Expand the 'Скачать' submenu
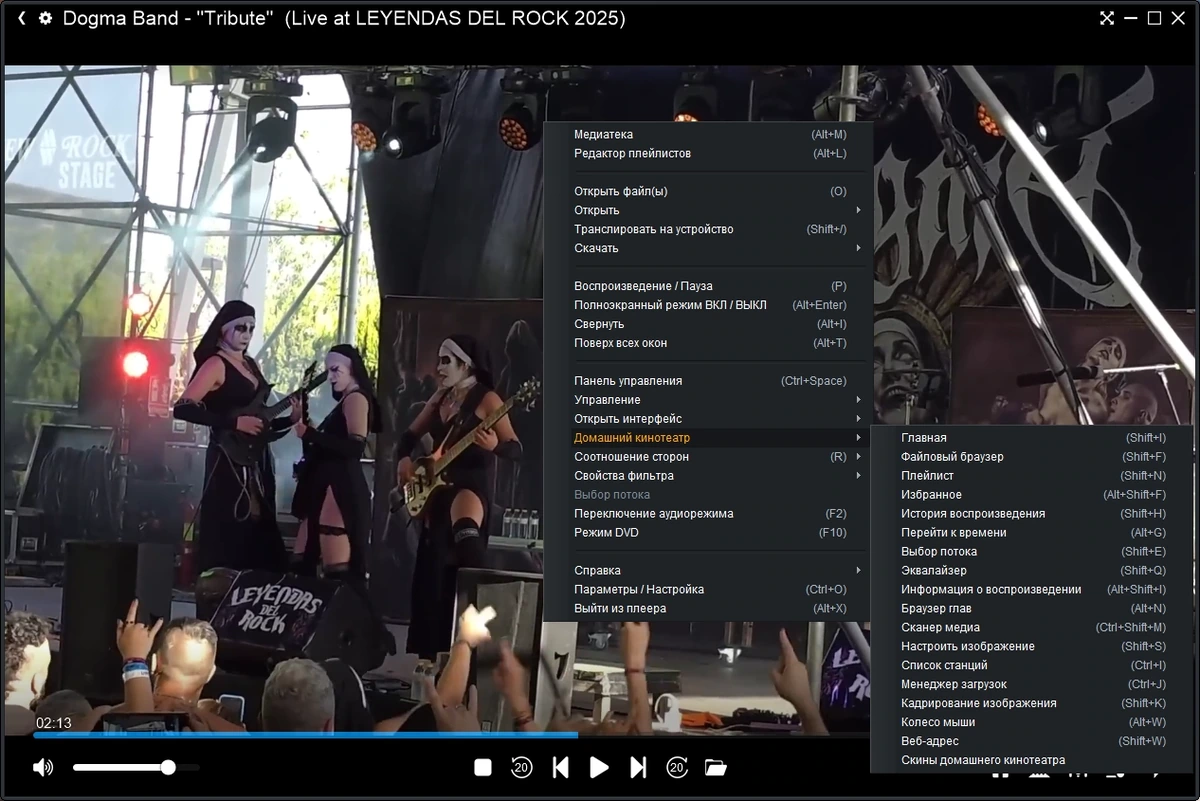 coord(710,248)
